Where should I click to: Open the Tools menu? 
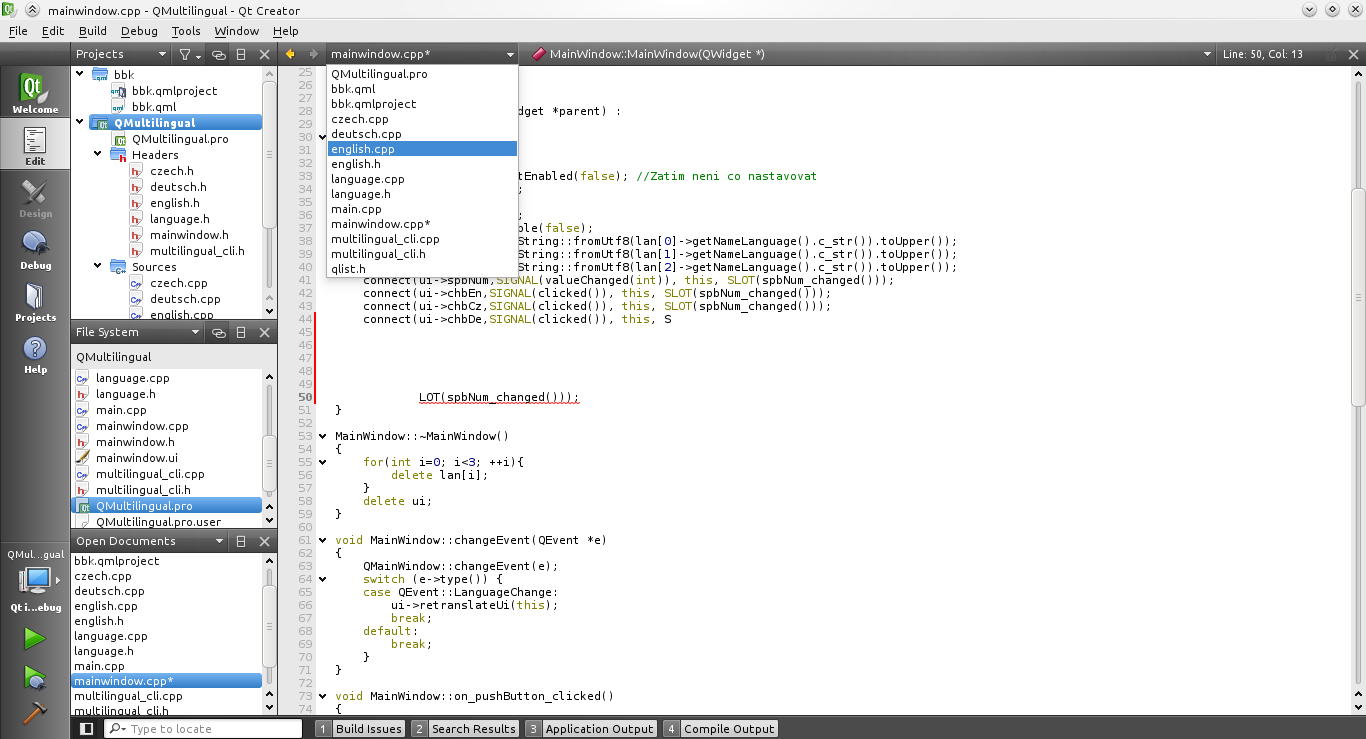[186, 31]
